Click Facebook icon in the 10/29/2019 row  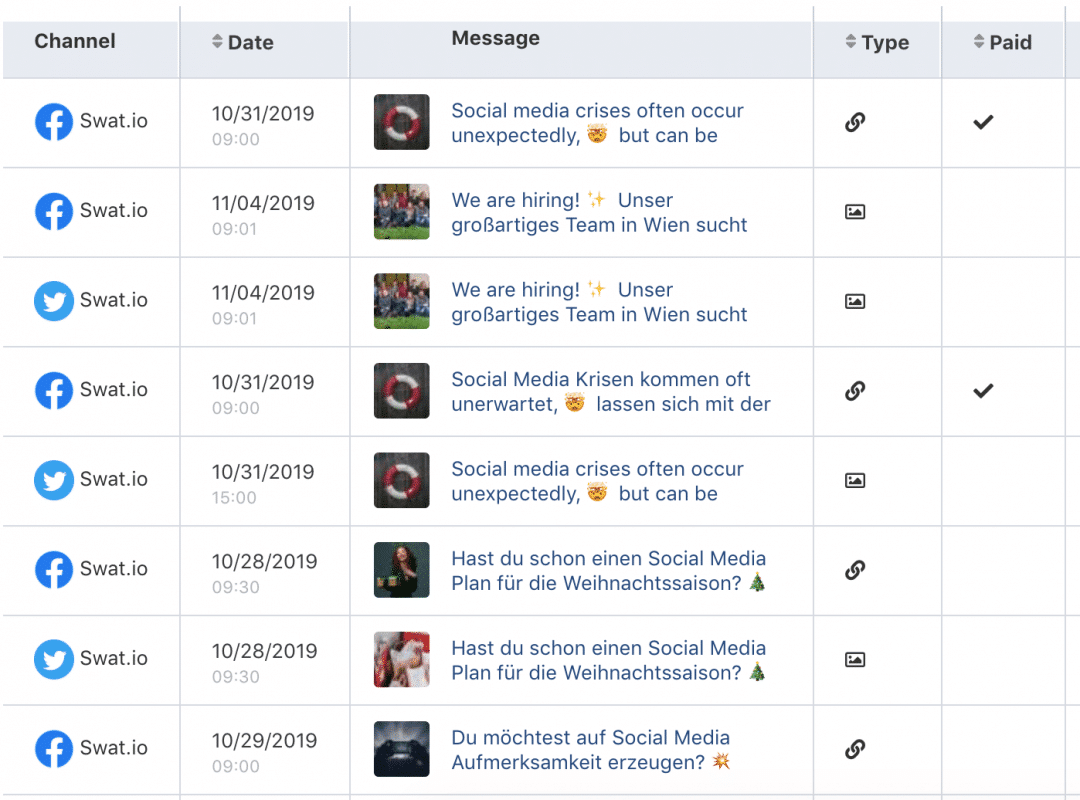(x=54, y=749)
